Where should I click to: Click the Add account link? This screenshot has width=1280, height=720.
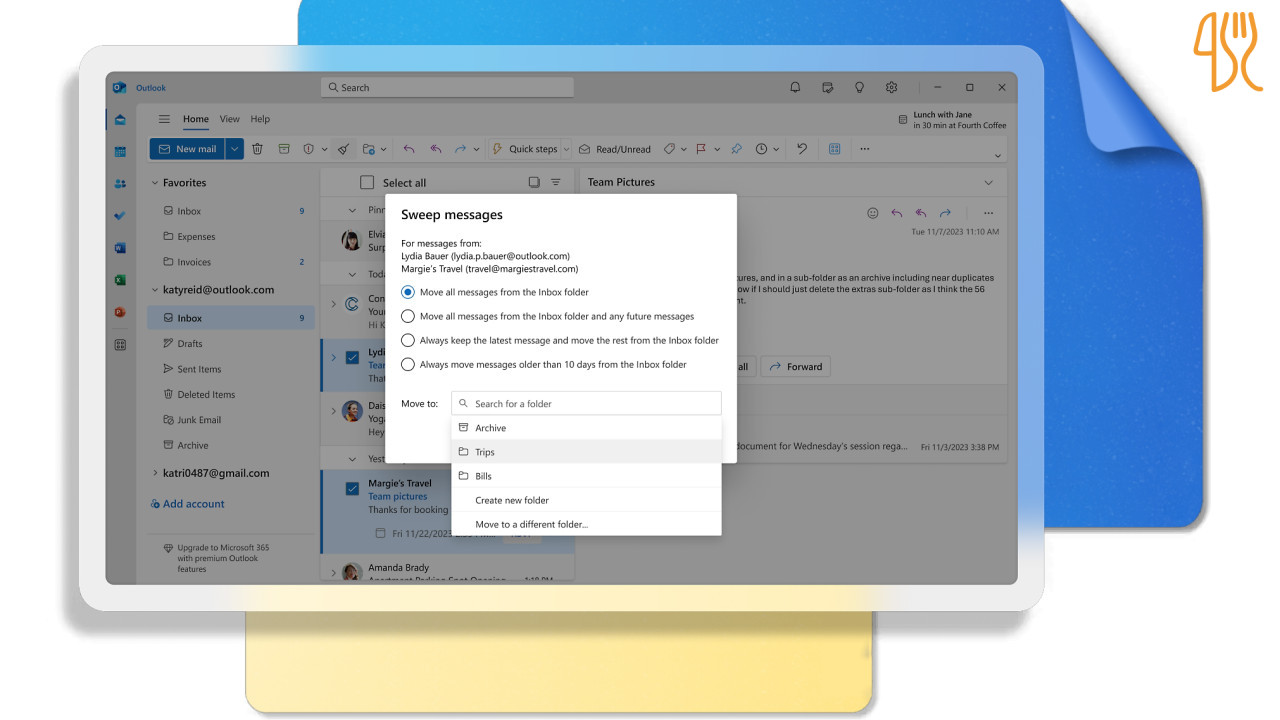pyautogui.click(x=193, y=504)
